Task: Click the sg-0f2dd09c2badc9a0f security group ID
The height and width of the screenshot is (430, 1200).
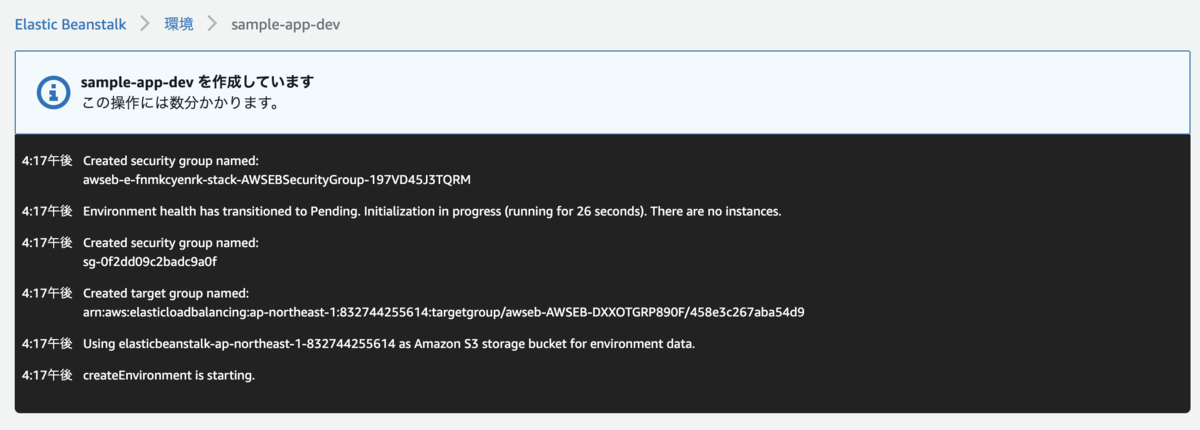Action: pos(150,262)
